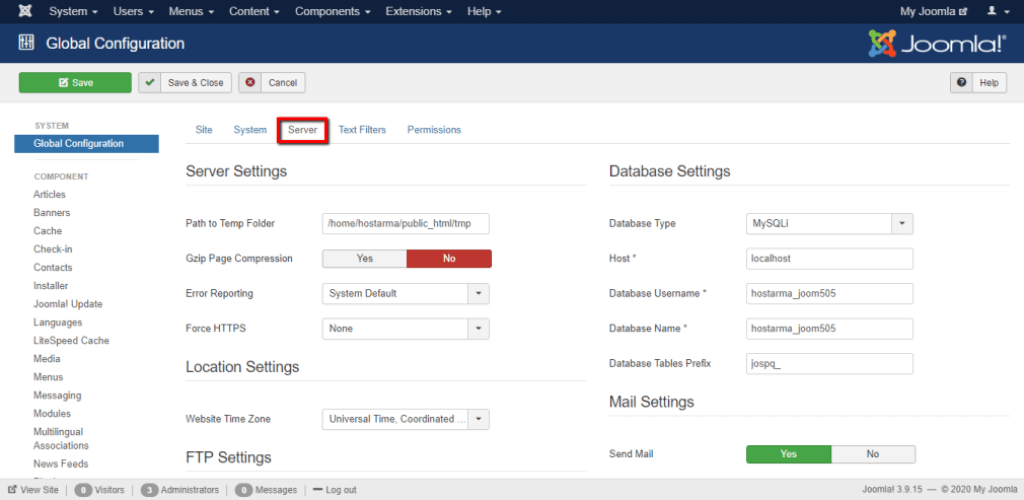Set Gzip Page Compression to Yes
This screenshot has width=1024, height=500.
point(364,258)
